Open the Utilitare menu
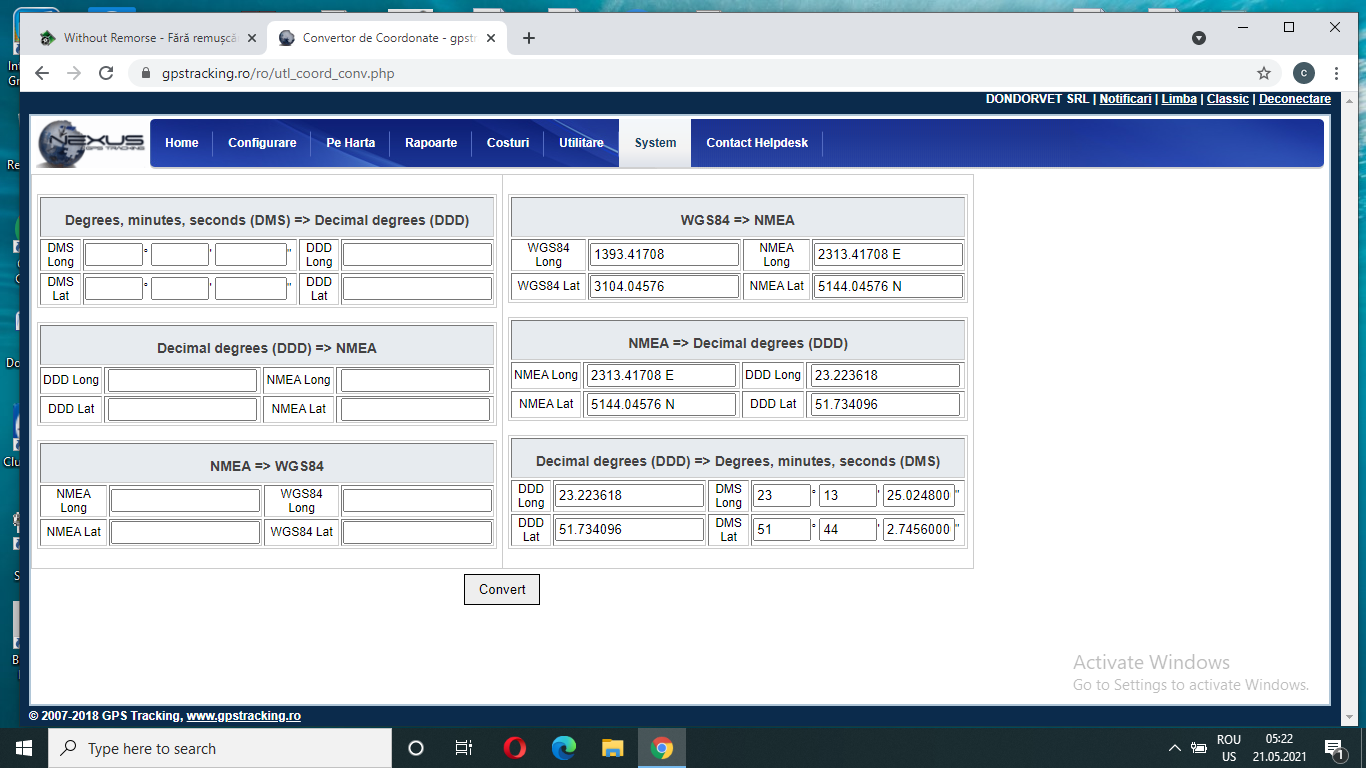Image resolution: width=1366 pixels, height=768 pixels. click(581, 143)
